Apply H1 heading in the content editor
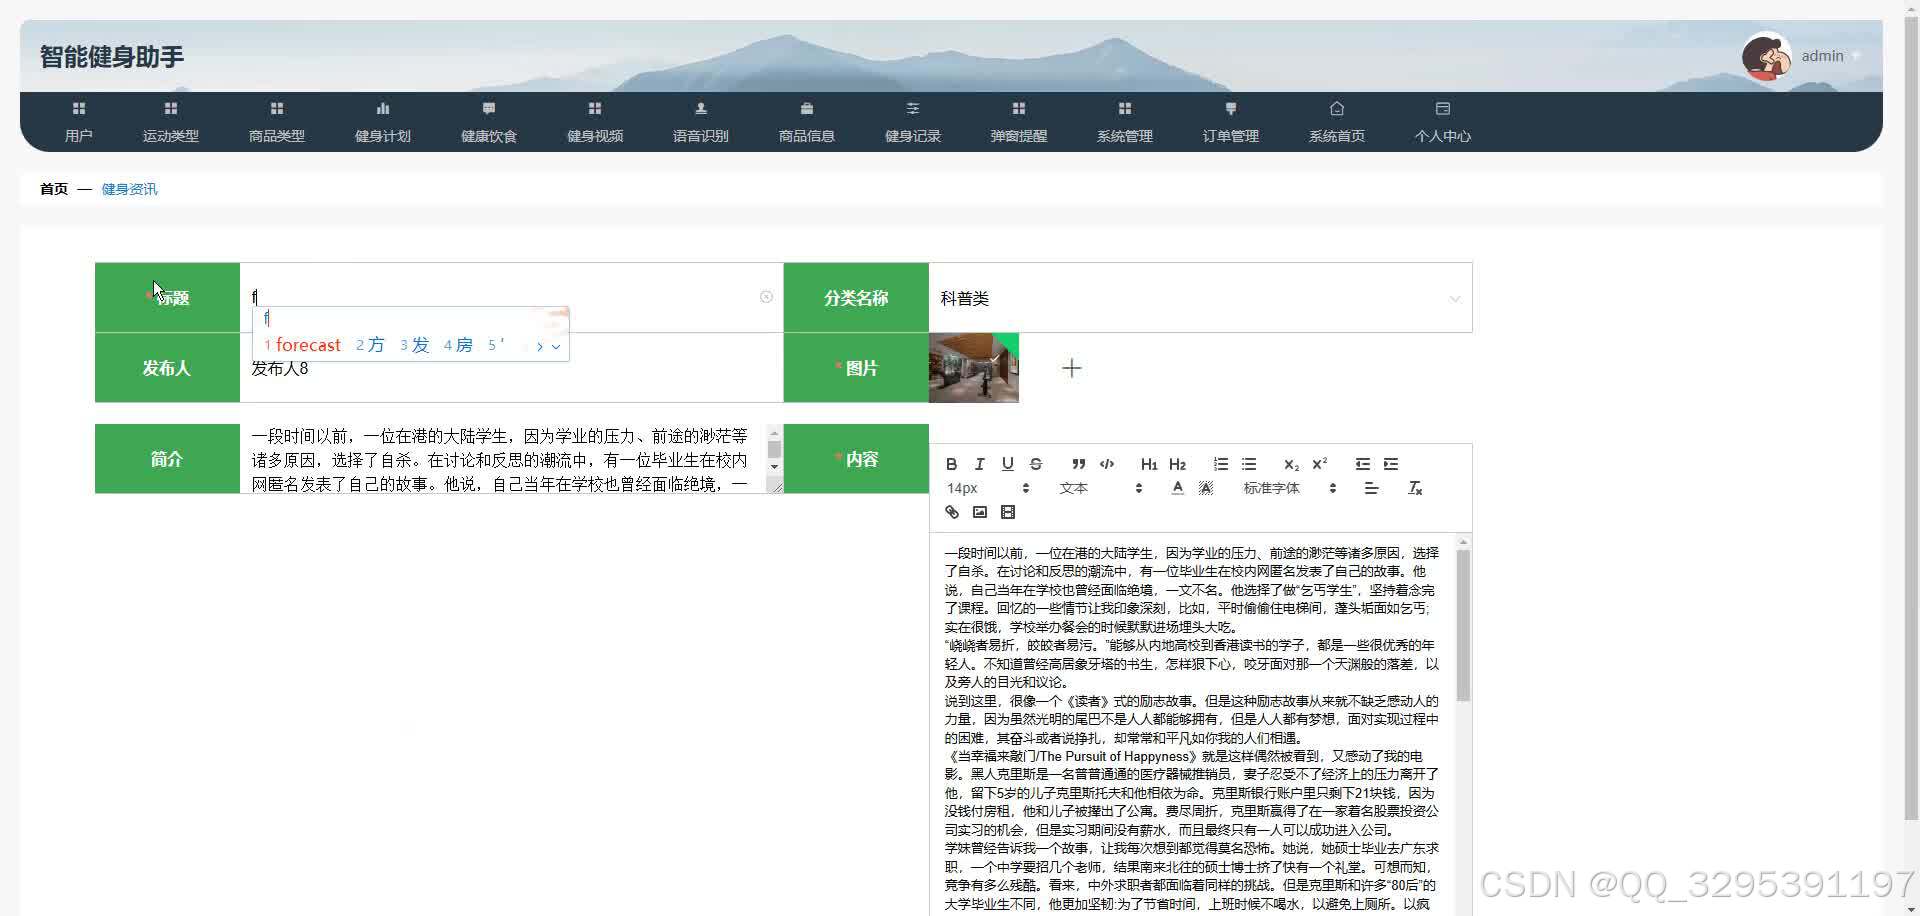Image resolution: width=1920 pixels, height=916 pixels. pos(1148,463)
